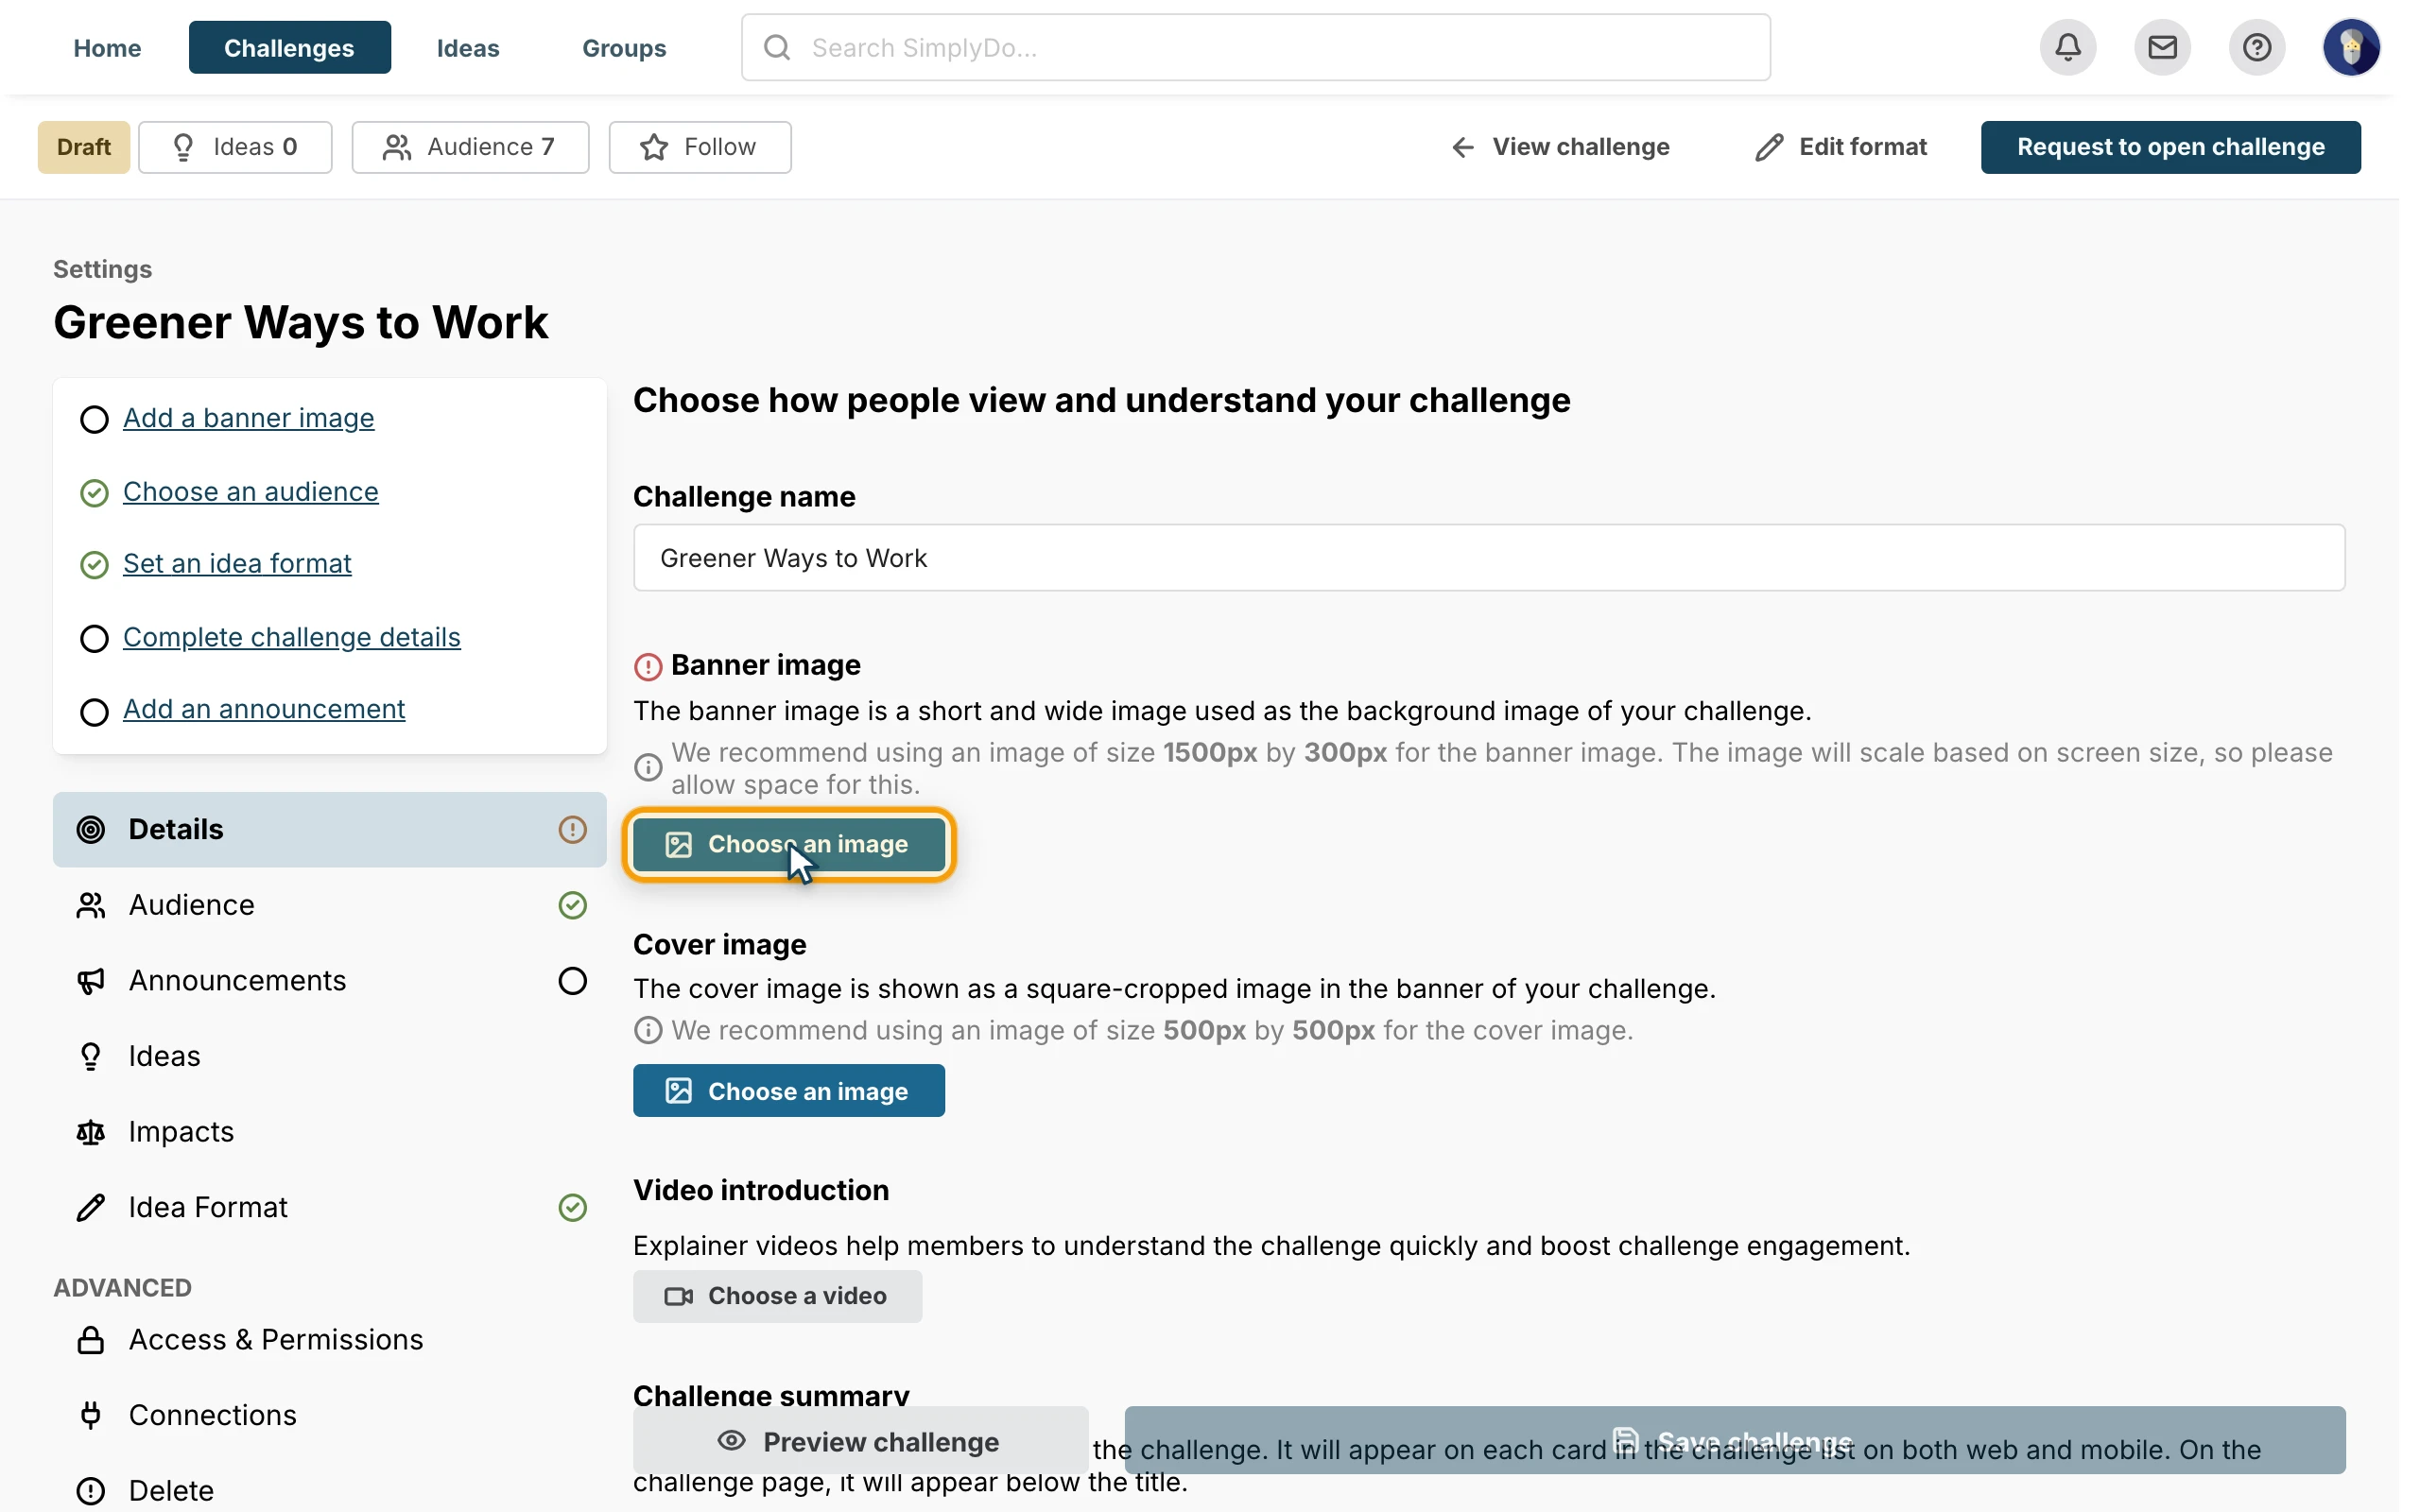The image size is (2420, 1512).
Task: Click info icon beside banner size recommendation
Action: [x=648, y=767]
